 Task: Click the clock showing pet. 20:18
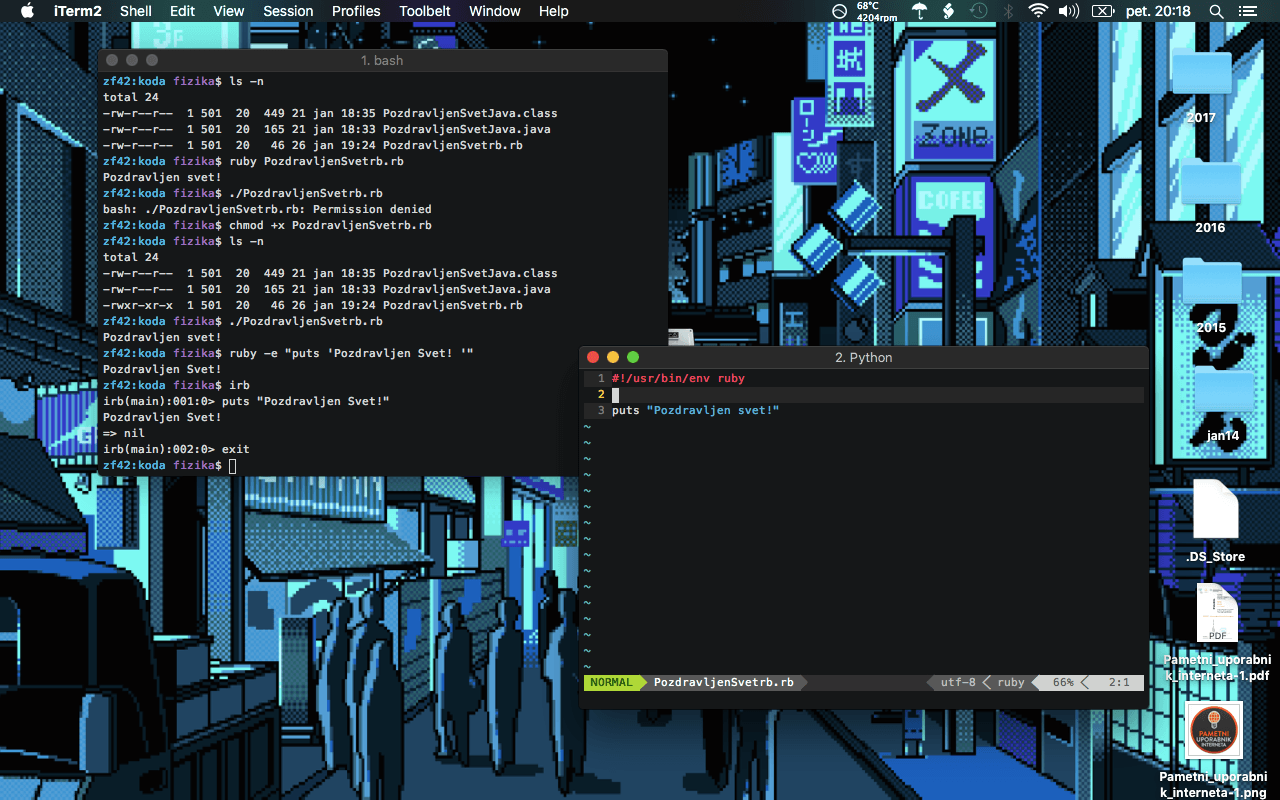pyautogui.click(x=1160, y=11)
